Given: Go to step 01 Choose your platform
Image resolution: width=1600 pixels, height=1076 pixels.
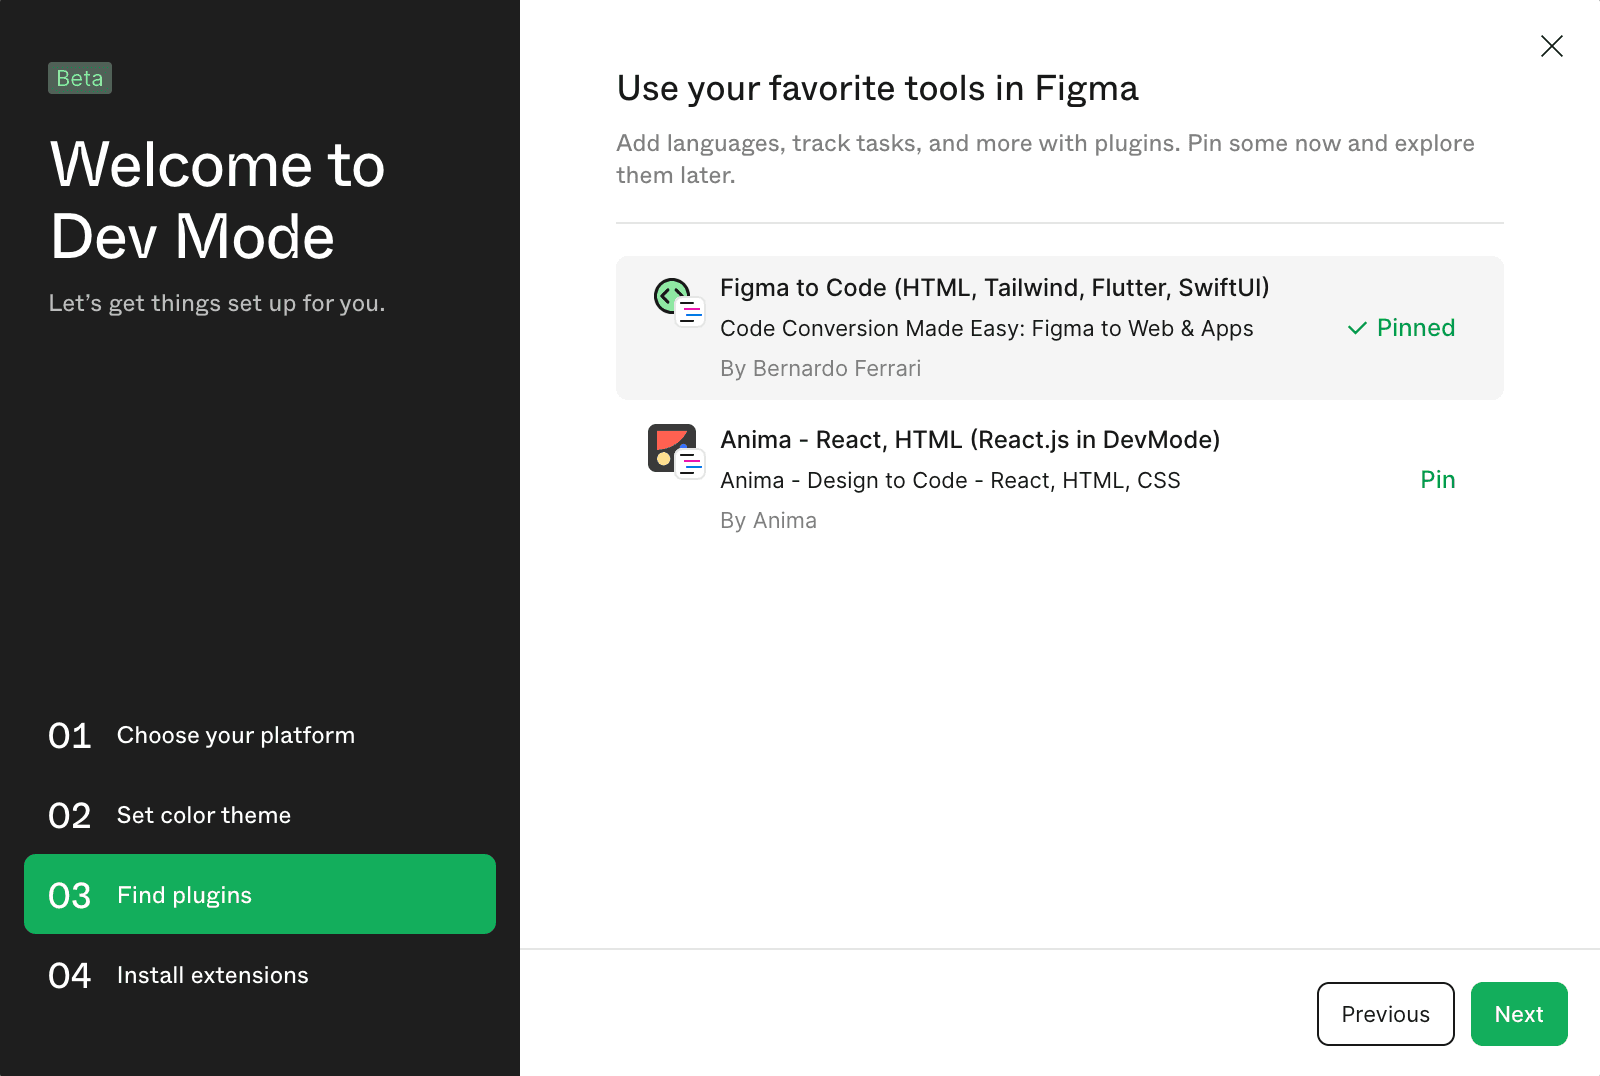Looking at the screenshot, I should click(x=260, y=735).
